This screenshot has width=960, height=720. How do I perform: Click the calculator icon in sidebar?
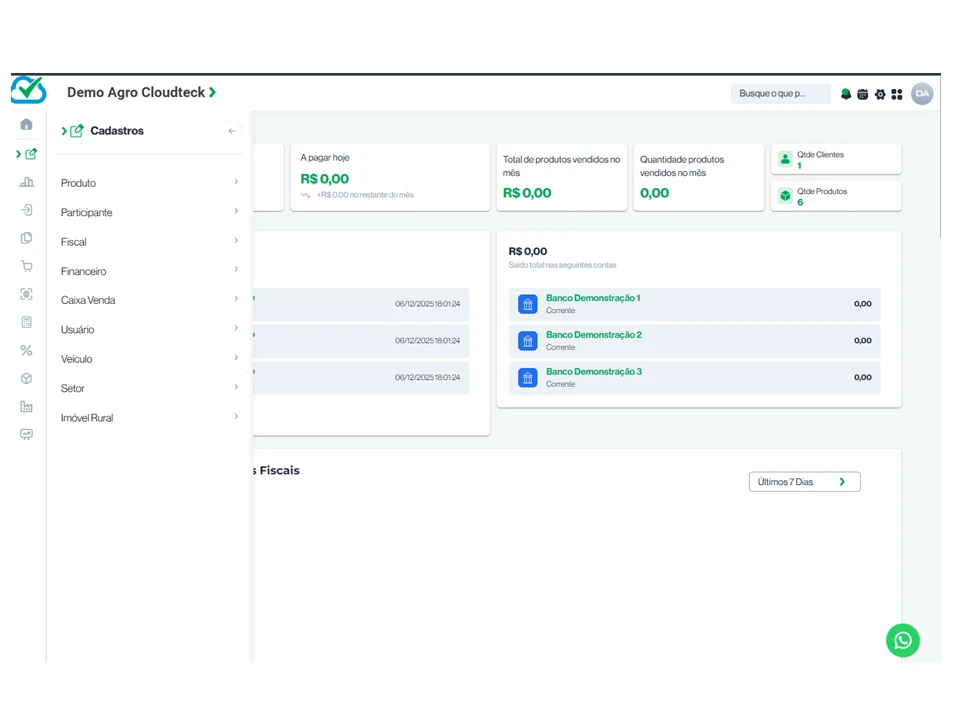coord(26,322)
